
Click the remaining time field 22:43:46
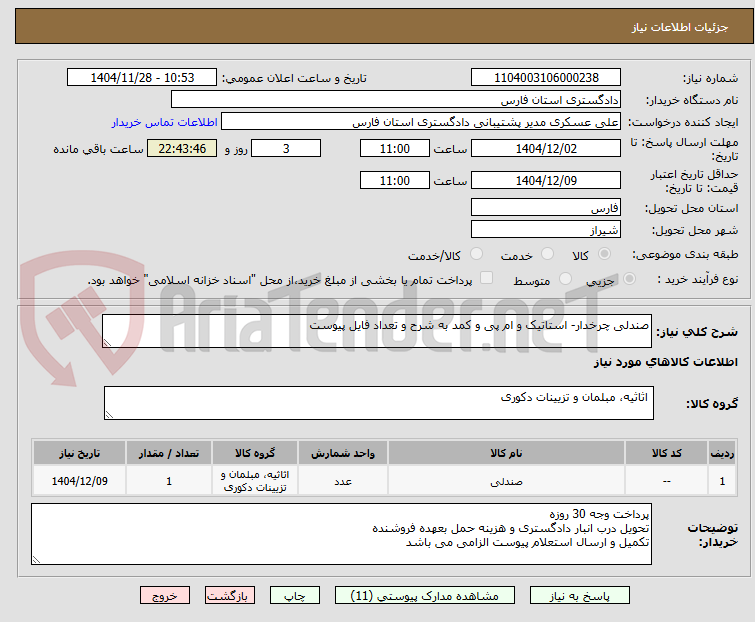(182, 148)
